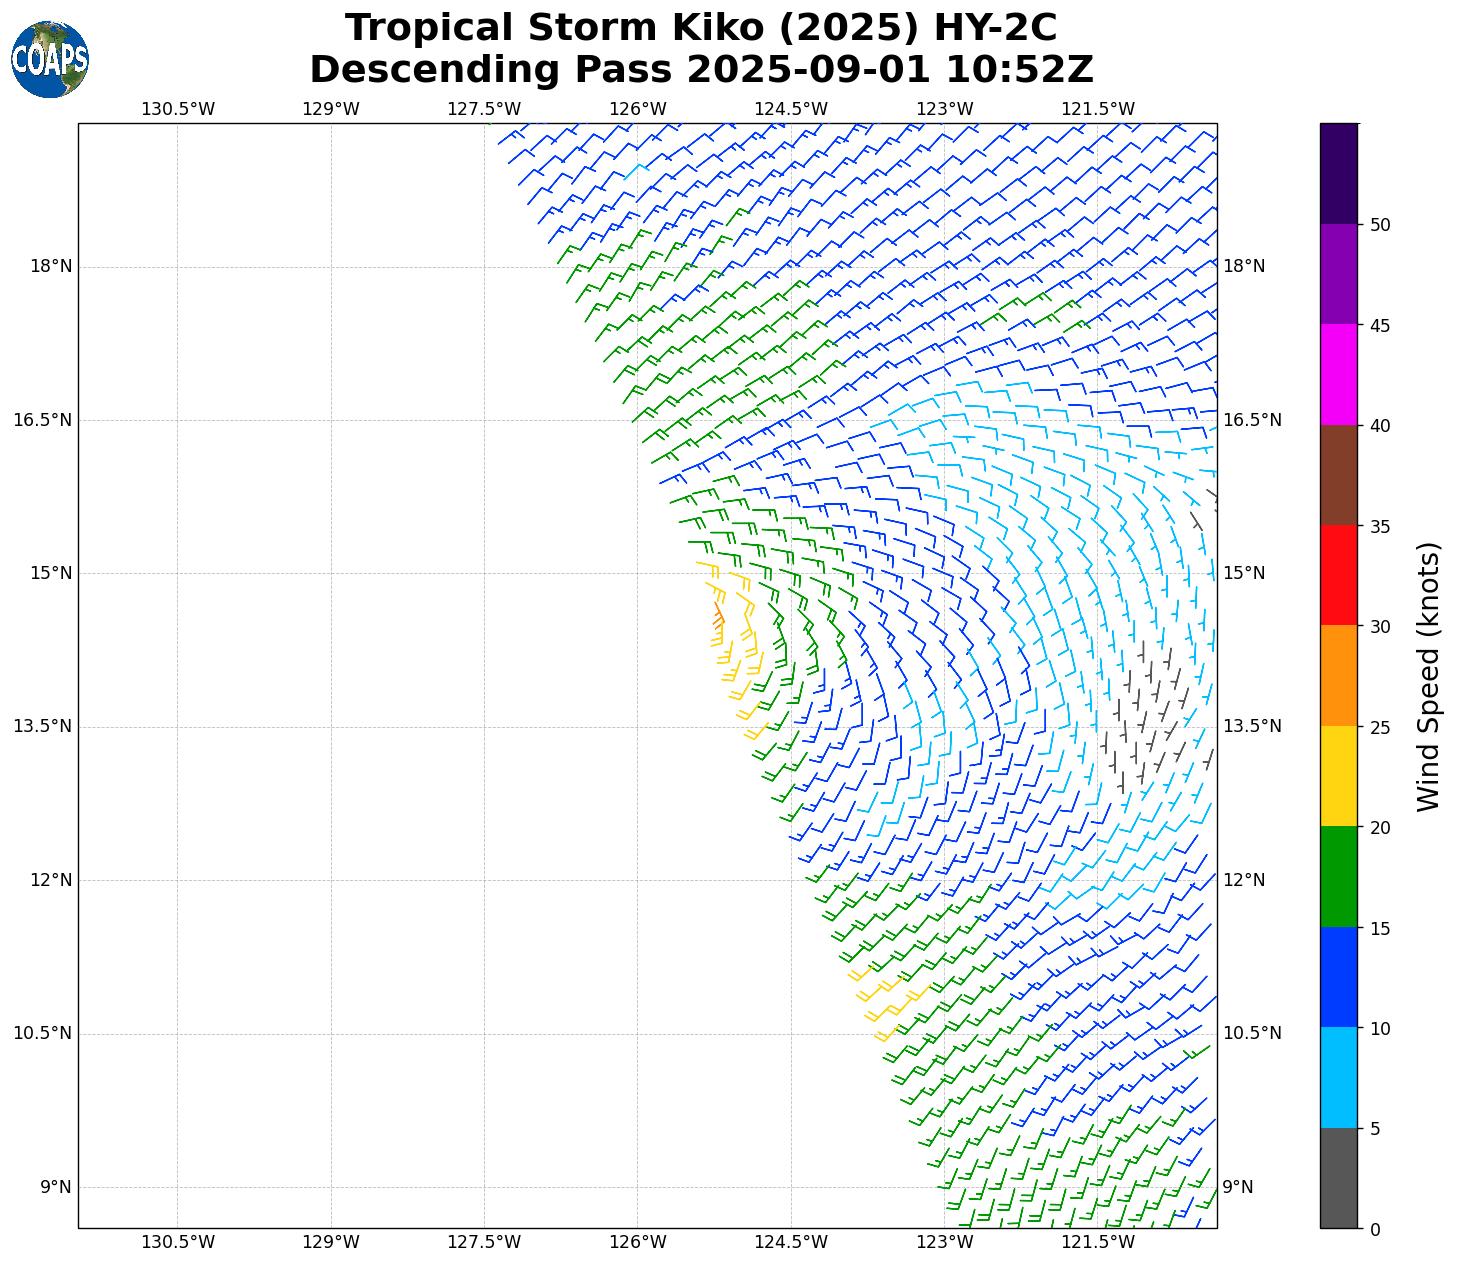Click the Tropical Storm Kiko plot title
This screenshot has width=1457, height=1264.
(700, 28)
